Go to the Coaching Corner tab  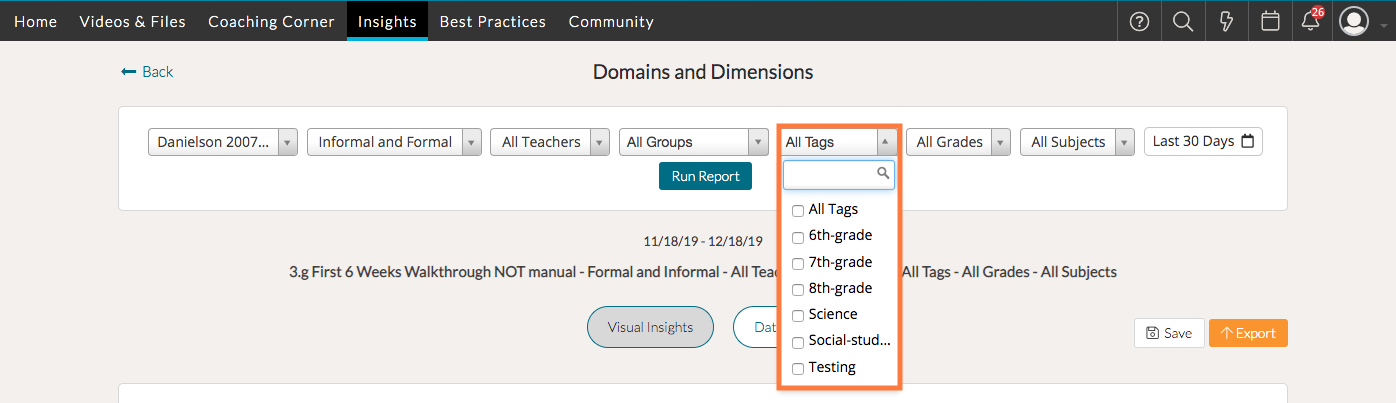(x=271, y=21)
